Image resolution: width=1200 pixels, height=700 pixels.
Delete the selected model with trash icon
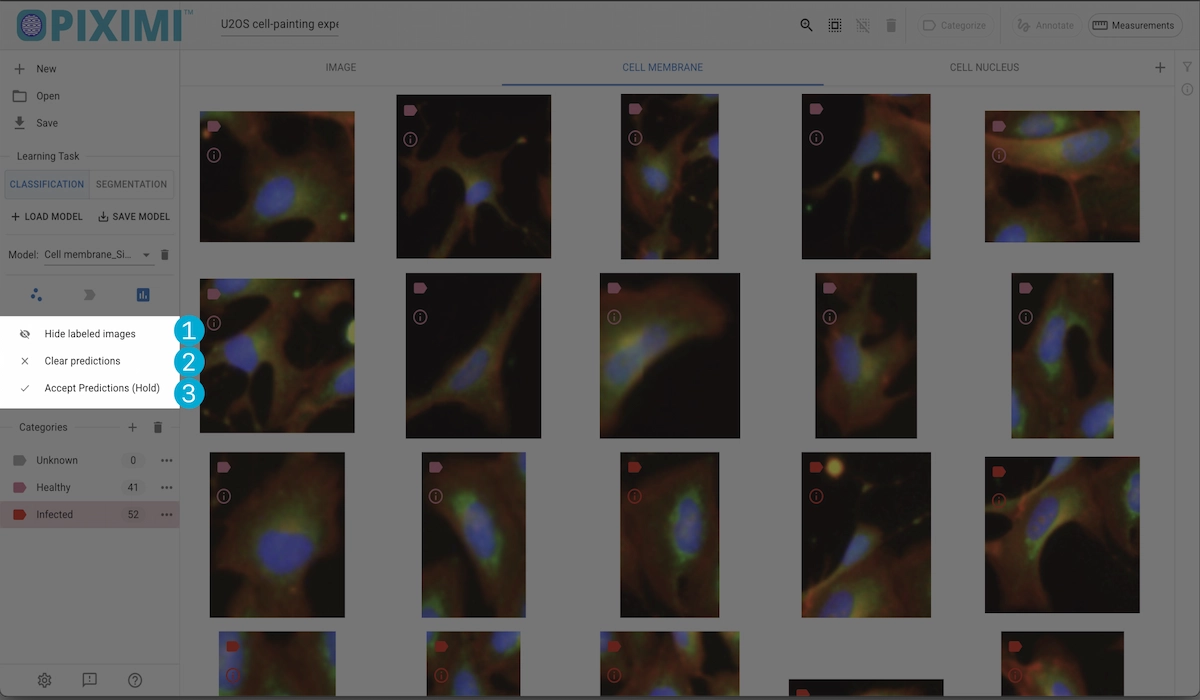click(x=165, y=255)
